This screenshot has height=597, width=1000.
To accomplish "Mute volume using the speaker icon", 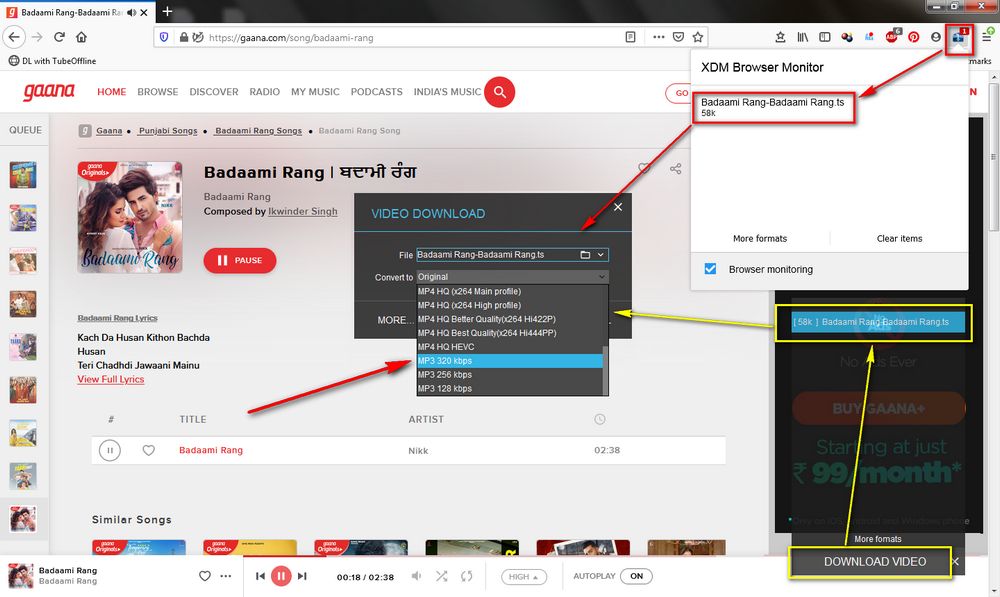I will click(x=416, y=576).
